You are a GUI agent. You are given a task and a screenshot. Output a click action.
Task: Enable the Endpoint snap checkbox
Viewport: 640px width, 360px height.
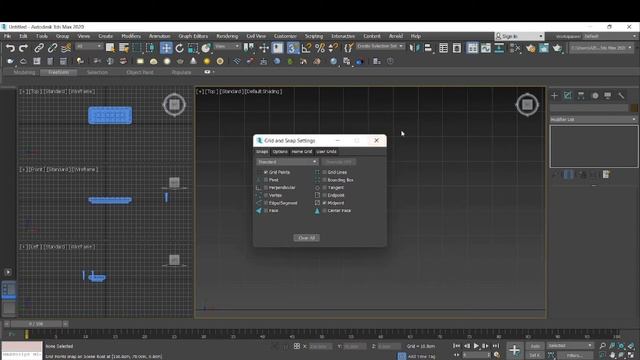[324, 196]
